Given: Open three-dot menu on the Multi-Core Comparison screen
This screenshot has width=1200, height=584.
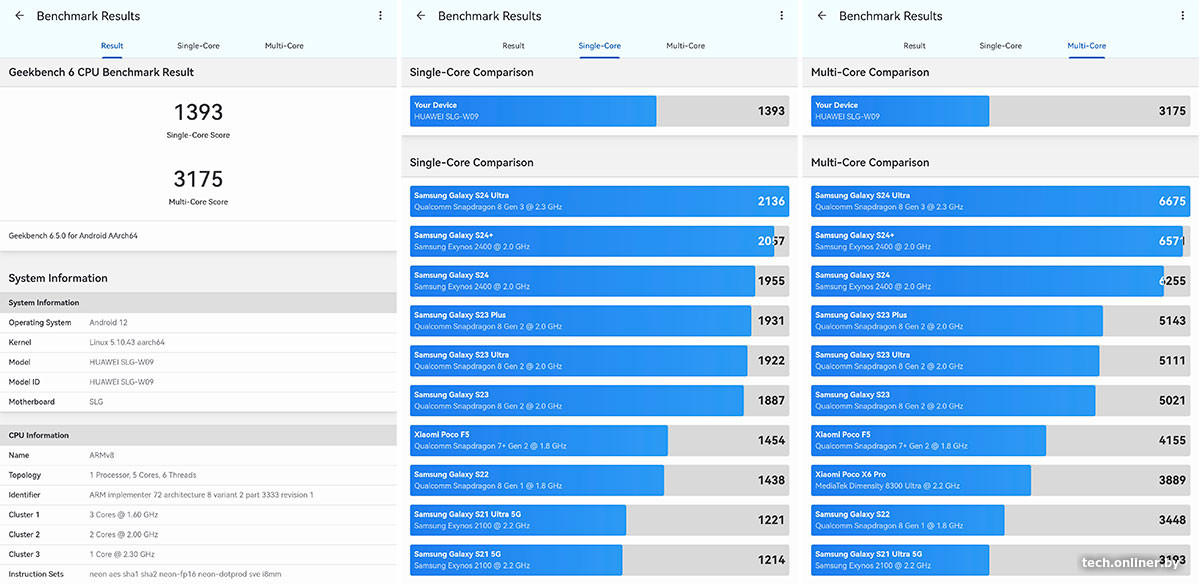Looking at the screenshot, I should coord(1183,16).
